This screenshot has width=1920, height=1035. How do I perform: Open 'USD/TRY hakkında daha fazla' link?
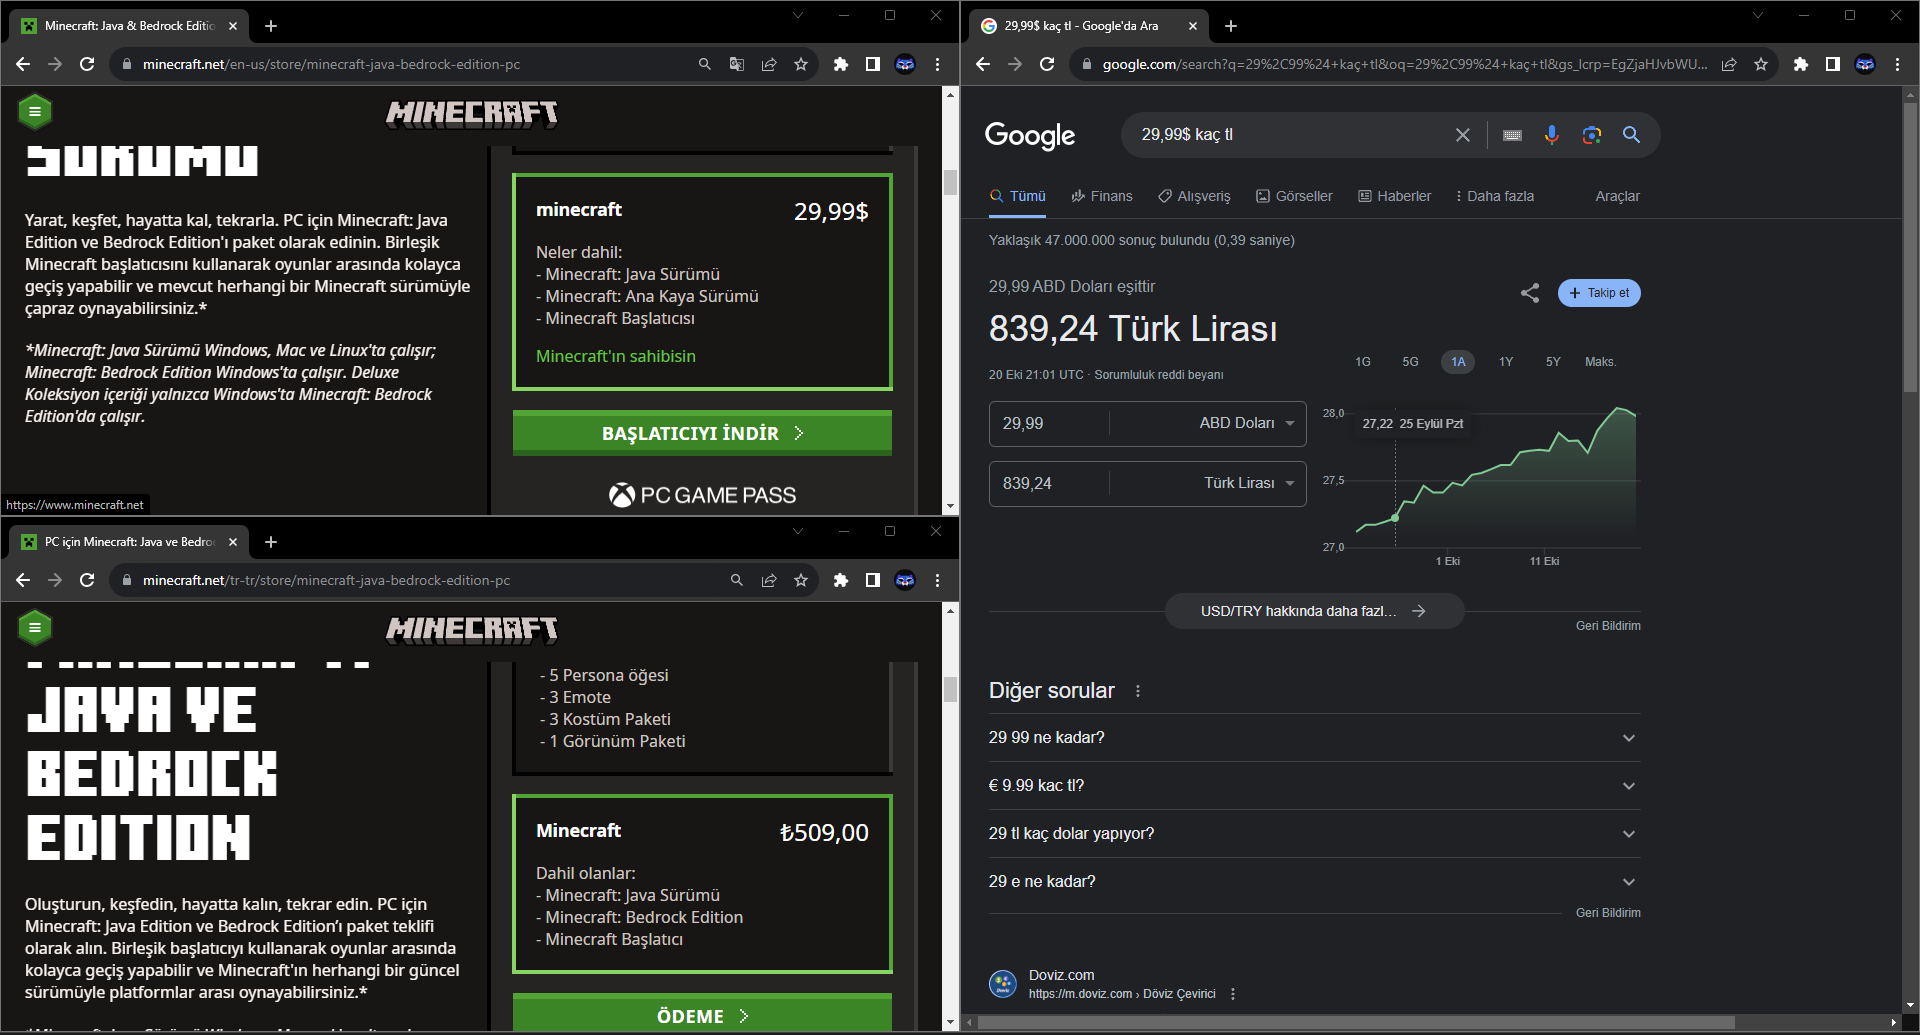tap(1314, 611)
